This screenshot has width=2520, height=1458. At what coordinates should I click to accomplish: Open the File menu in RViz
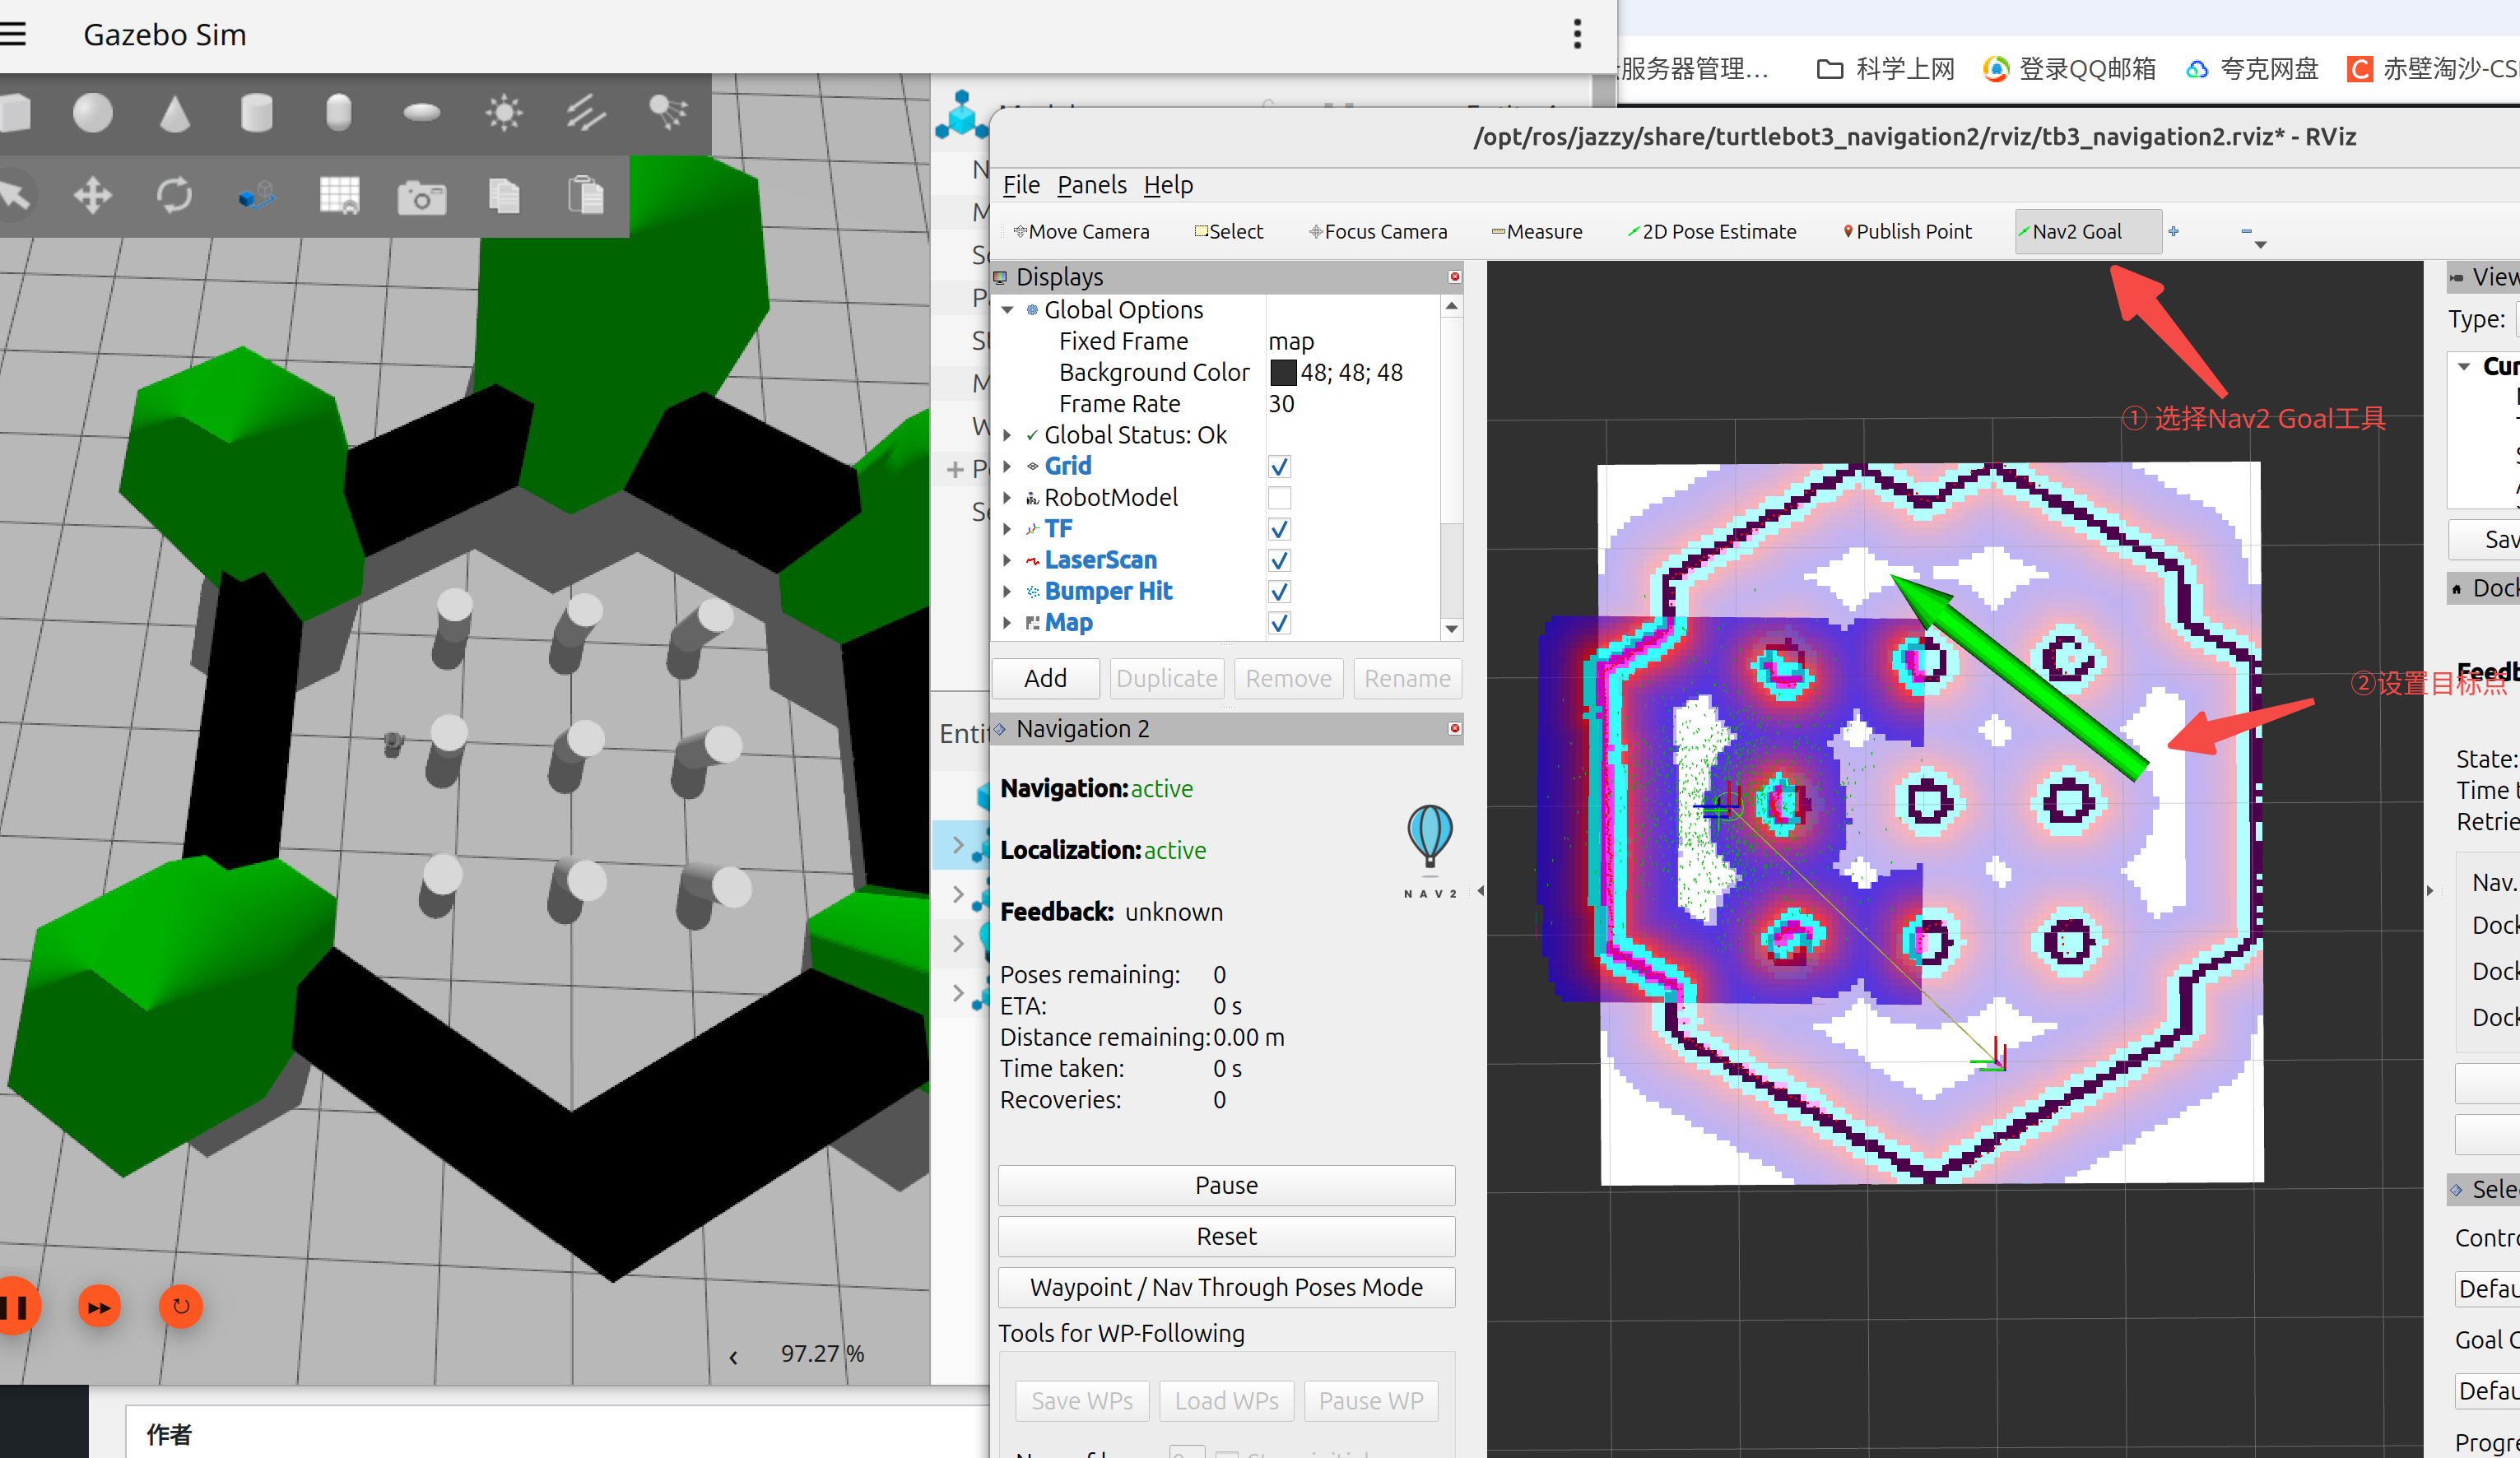coord(1021,185)
